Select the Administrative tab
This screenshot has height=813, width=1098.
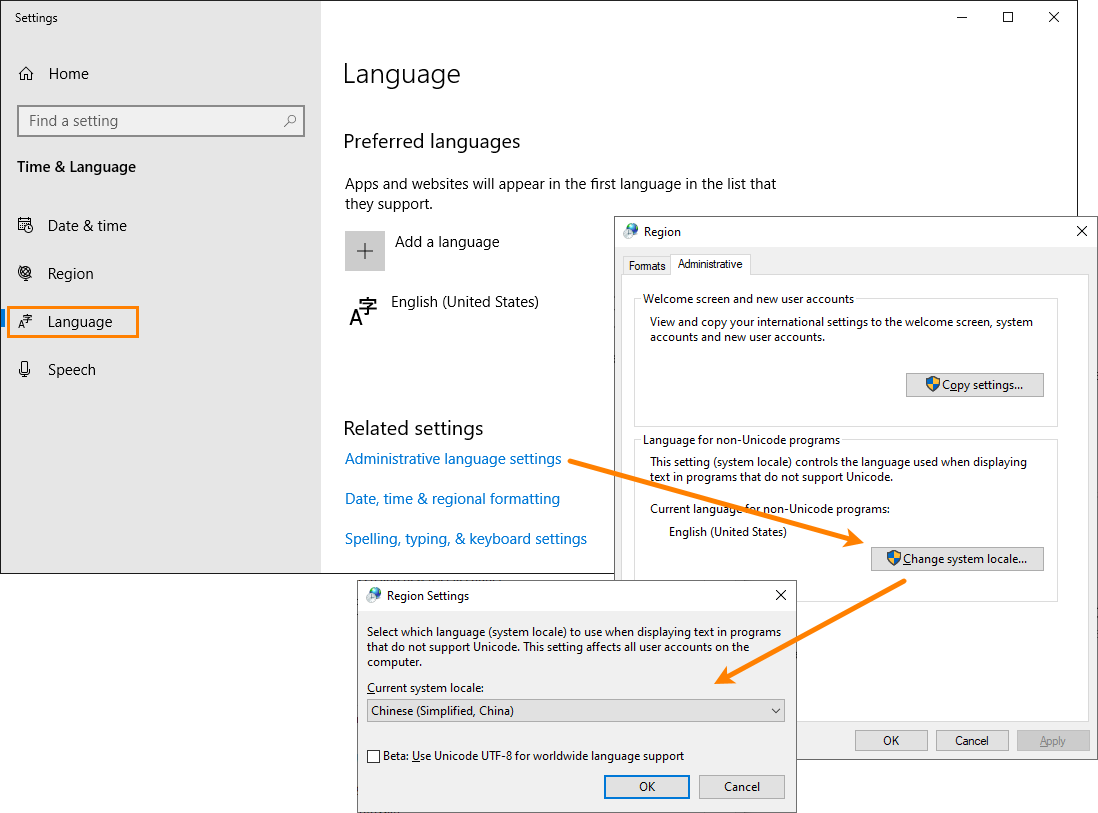click(710, 264)
